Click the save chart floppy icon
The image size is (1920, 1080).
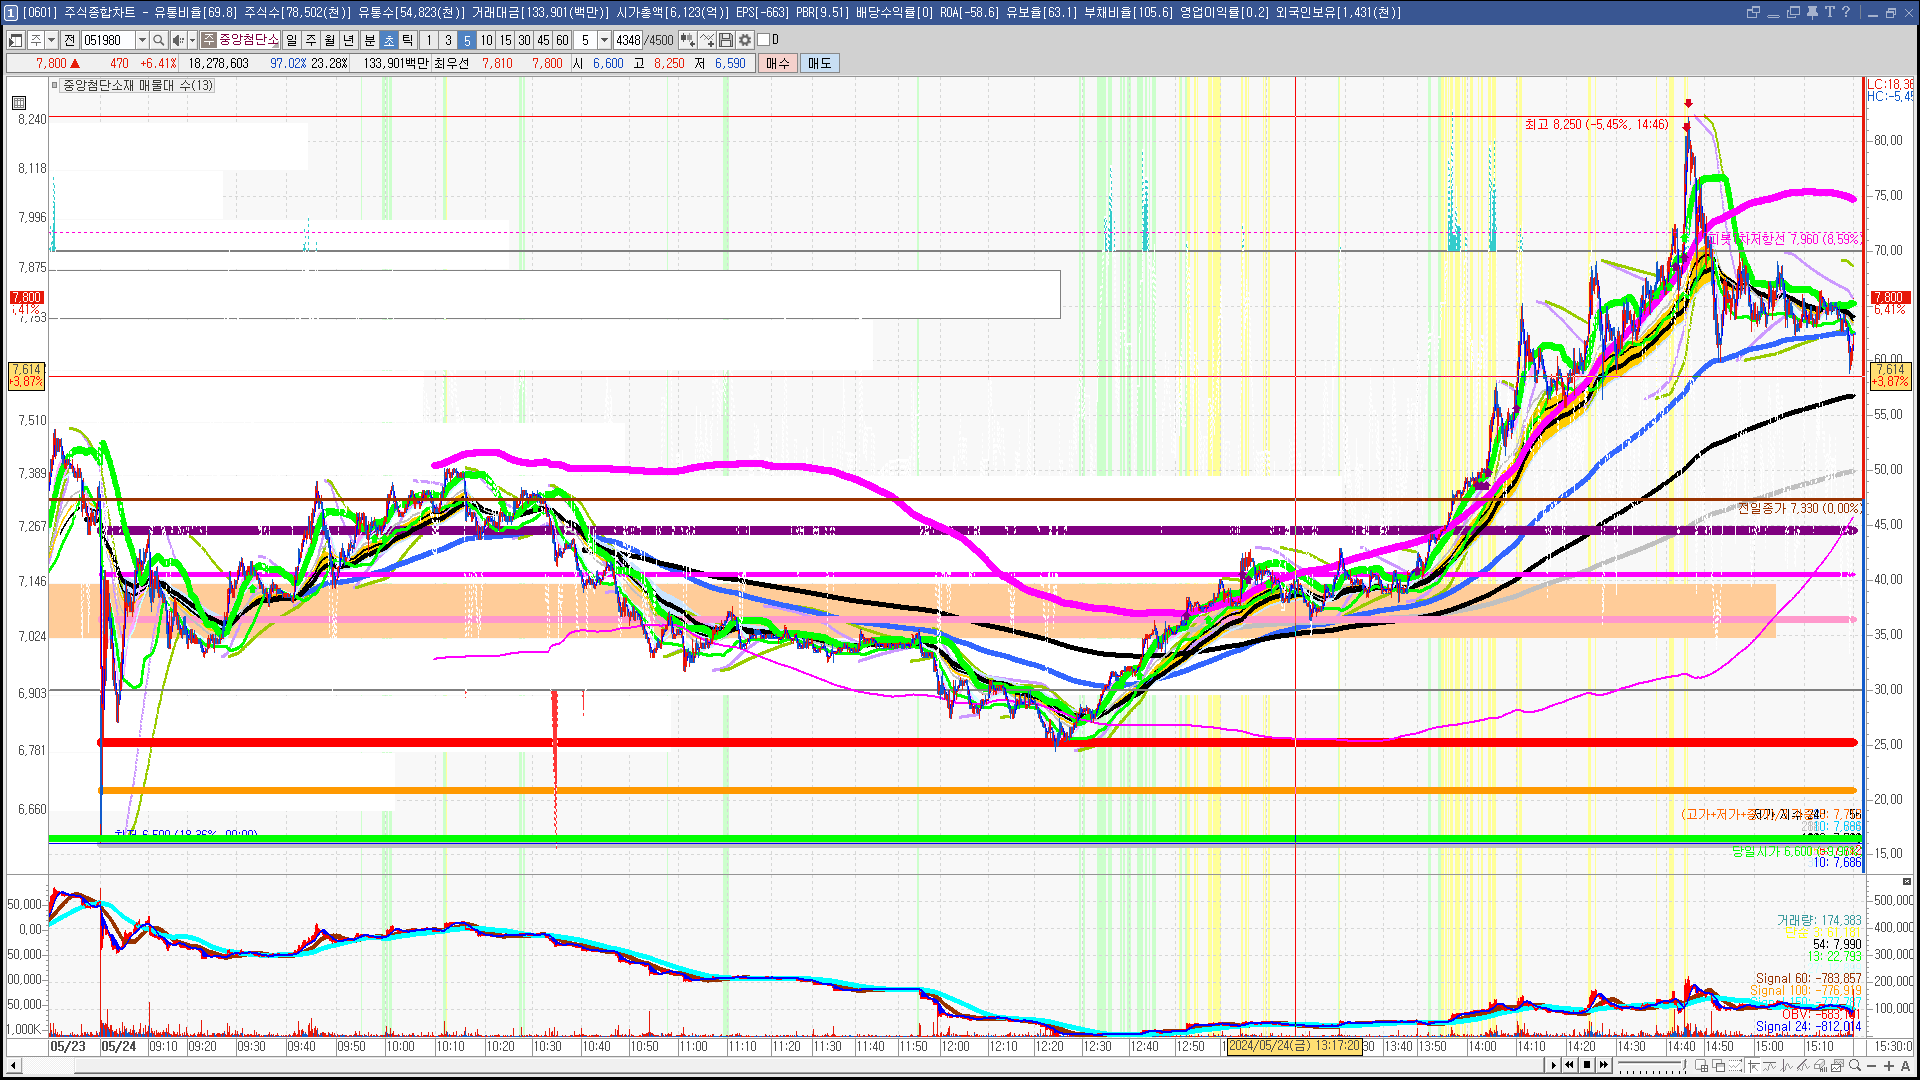[726, 40]
